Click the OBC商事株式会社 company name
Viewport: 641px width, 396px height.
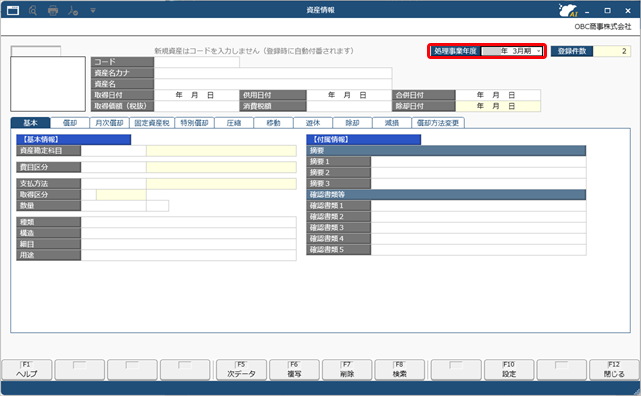click(x=603, y=27)
